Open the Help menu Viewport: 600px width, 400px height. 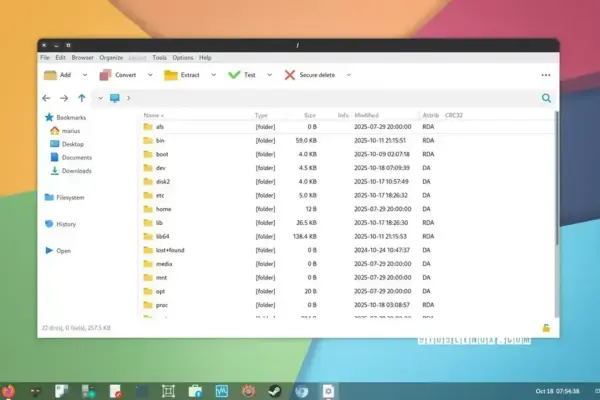click(x=205, y=58)
